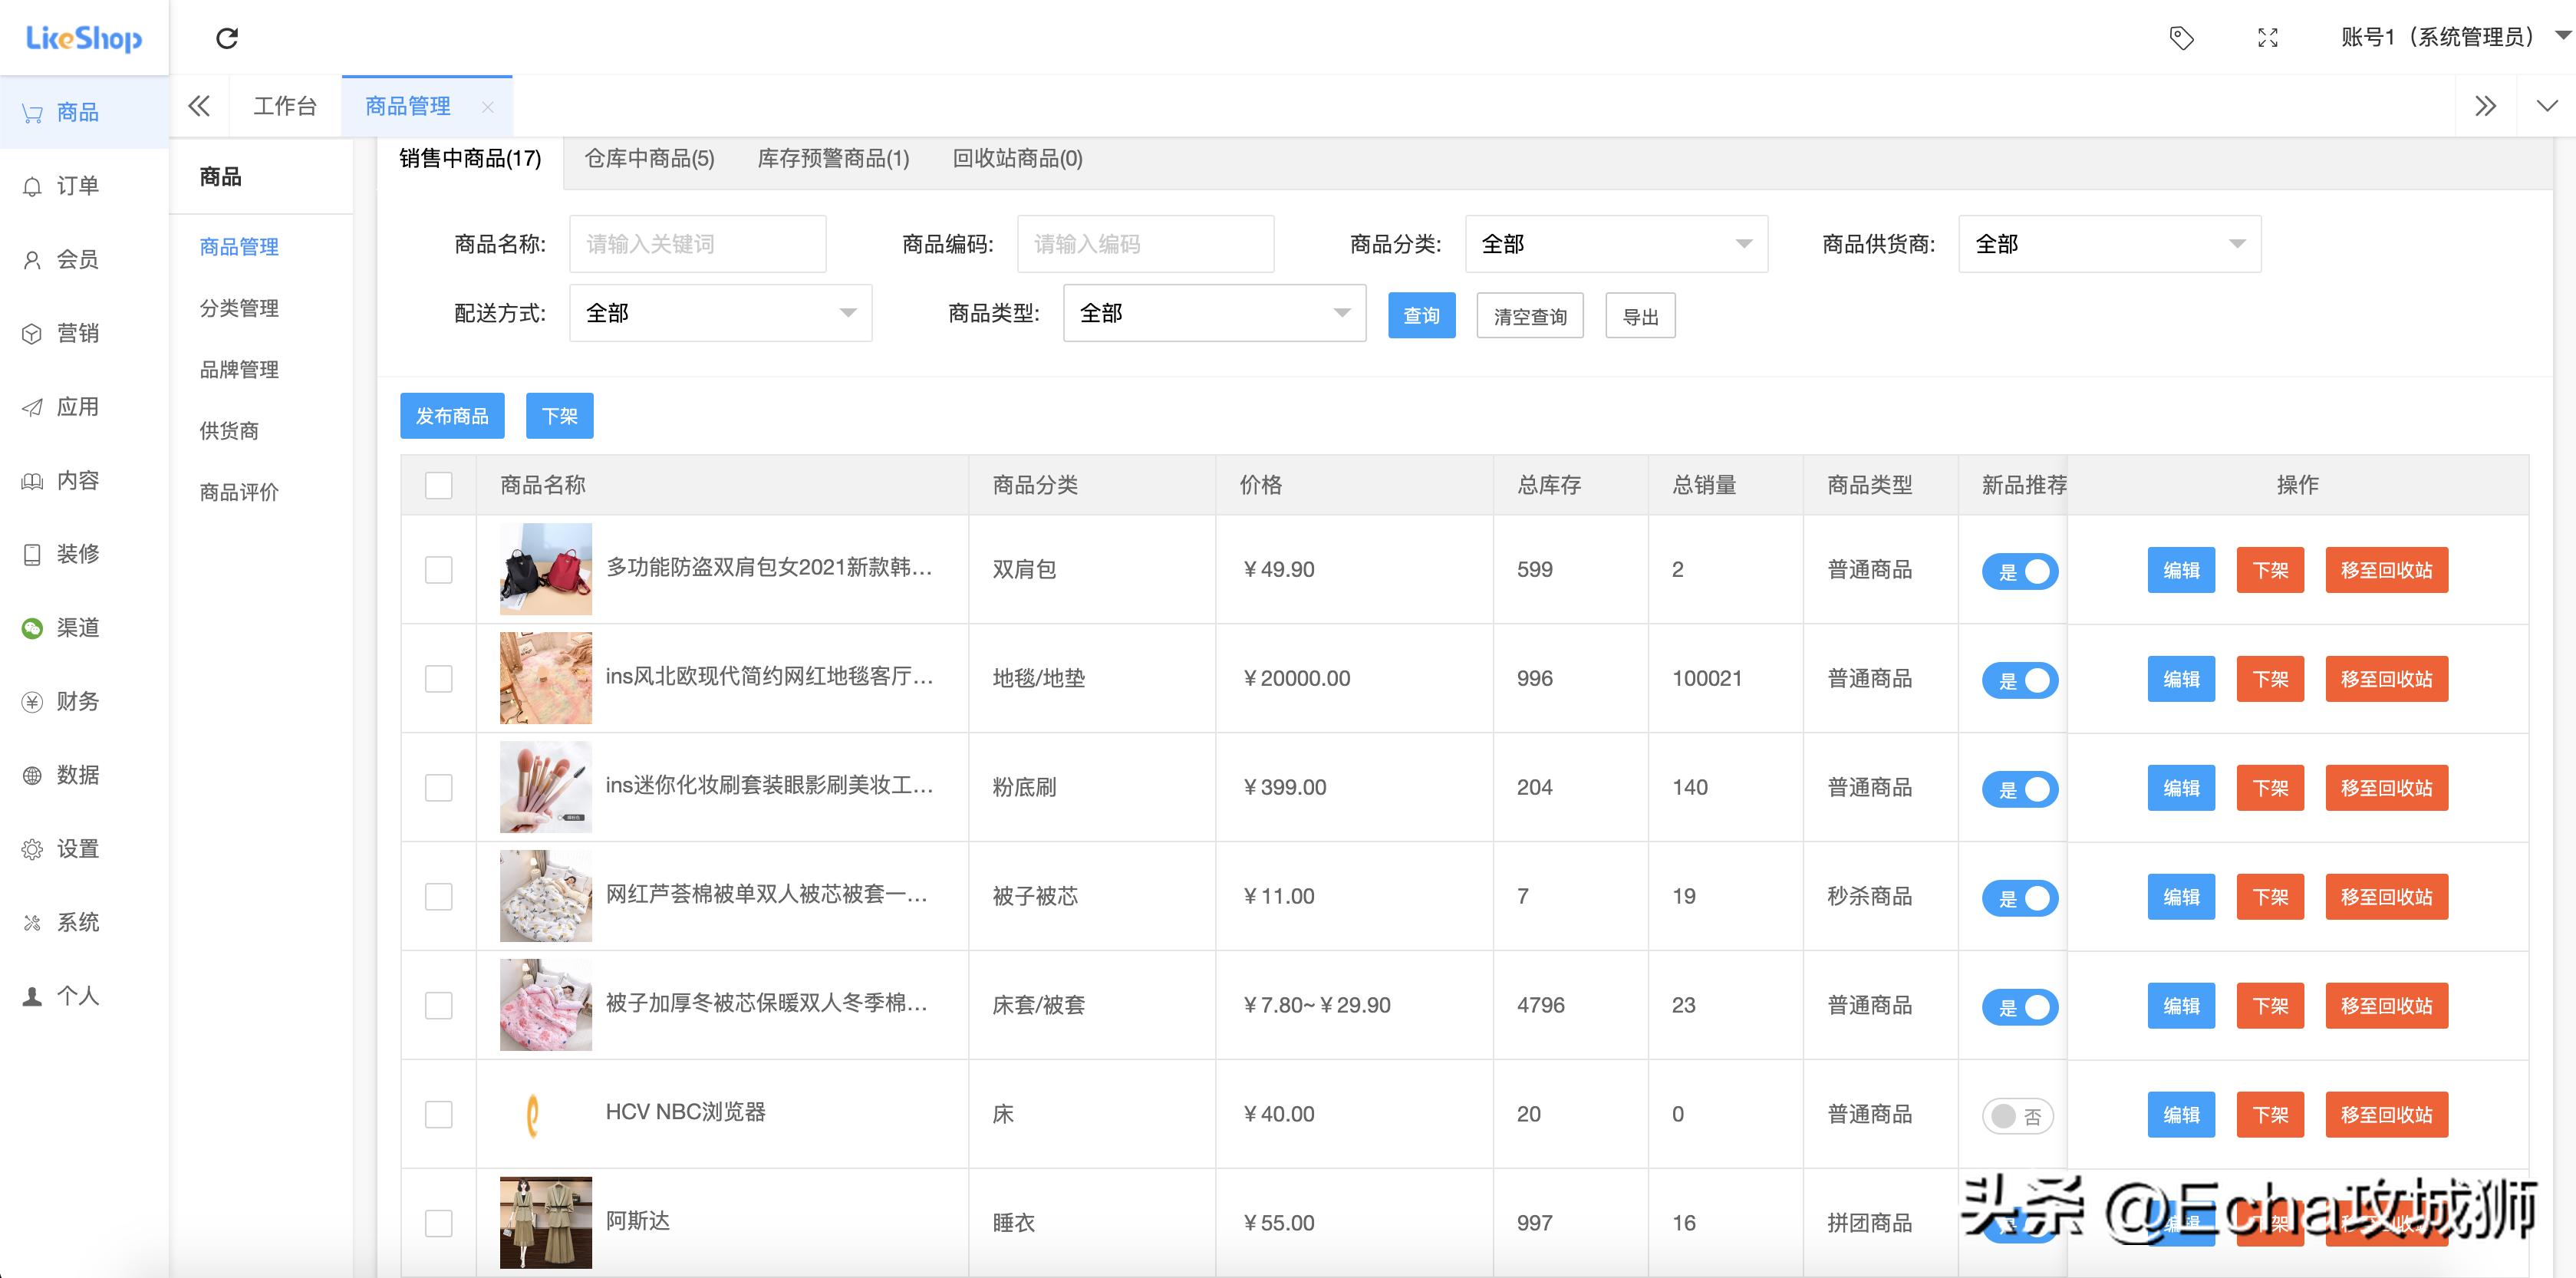Click the refresh icon in top bar
Image resolution: width=2576 pixels, height=1278 pixels.
(x=228, y=37)
